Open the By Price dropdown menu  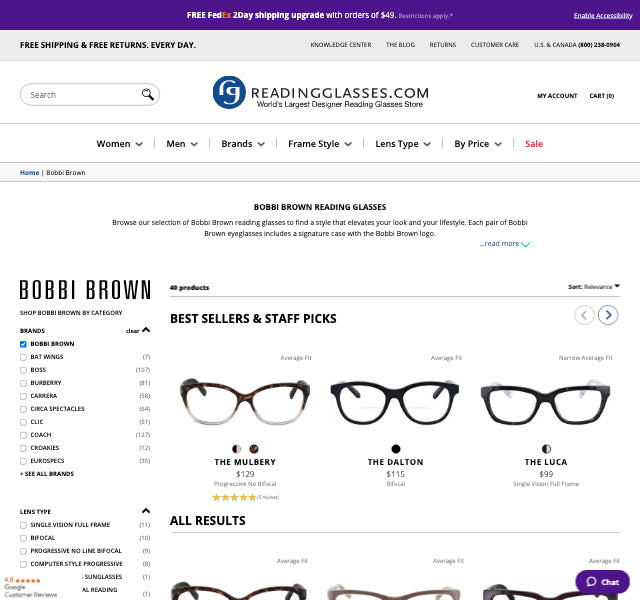click(478, 144)
